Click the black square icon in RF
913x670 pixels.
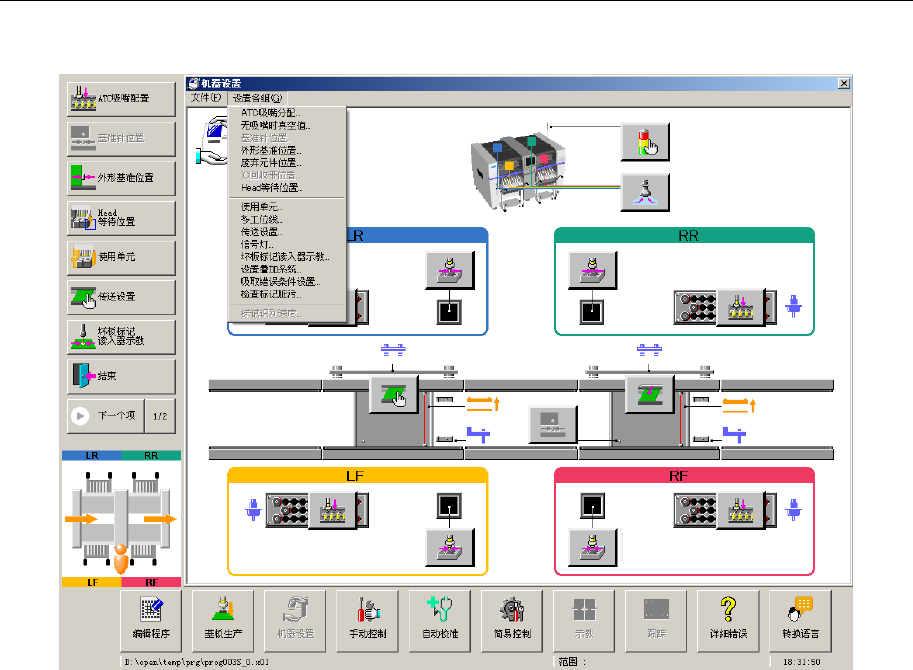592,506
